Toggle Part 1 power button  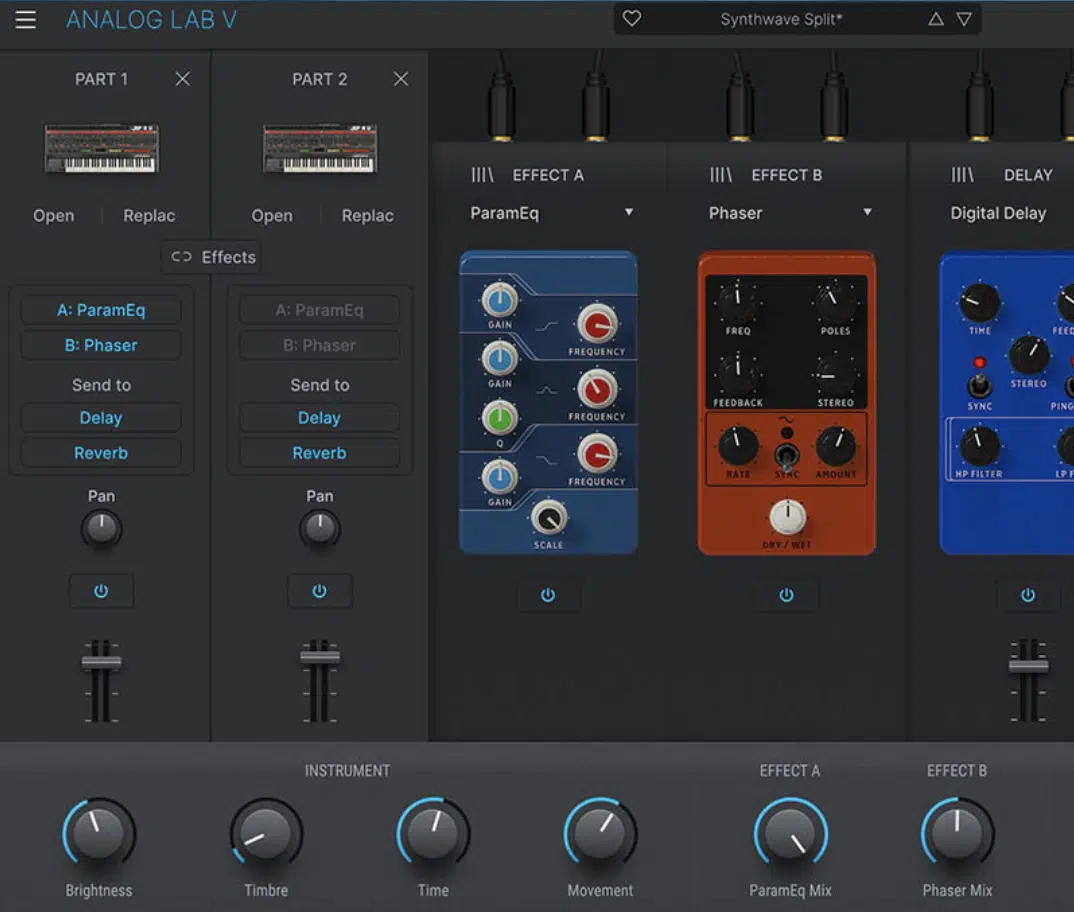tap(101, 591)
